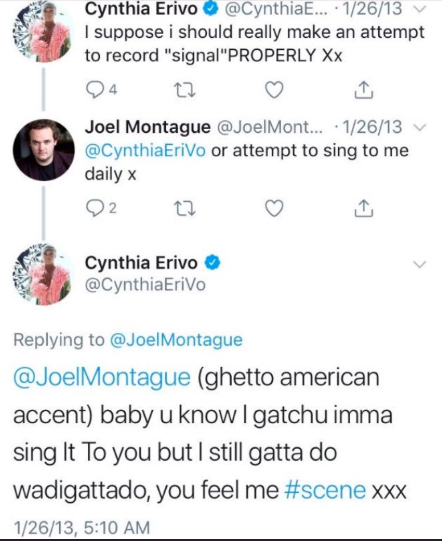Screen dimensions: 442x541
Task: Open the #scene hashtag
Action: (x=325, y=490)
